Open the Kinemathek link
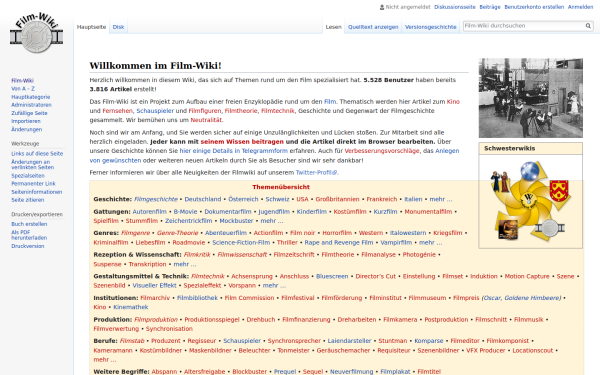Screen dimensions: 600x375 tap(130, 307)
